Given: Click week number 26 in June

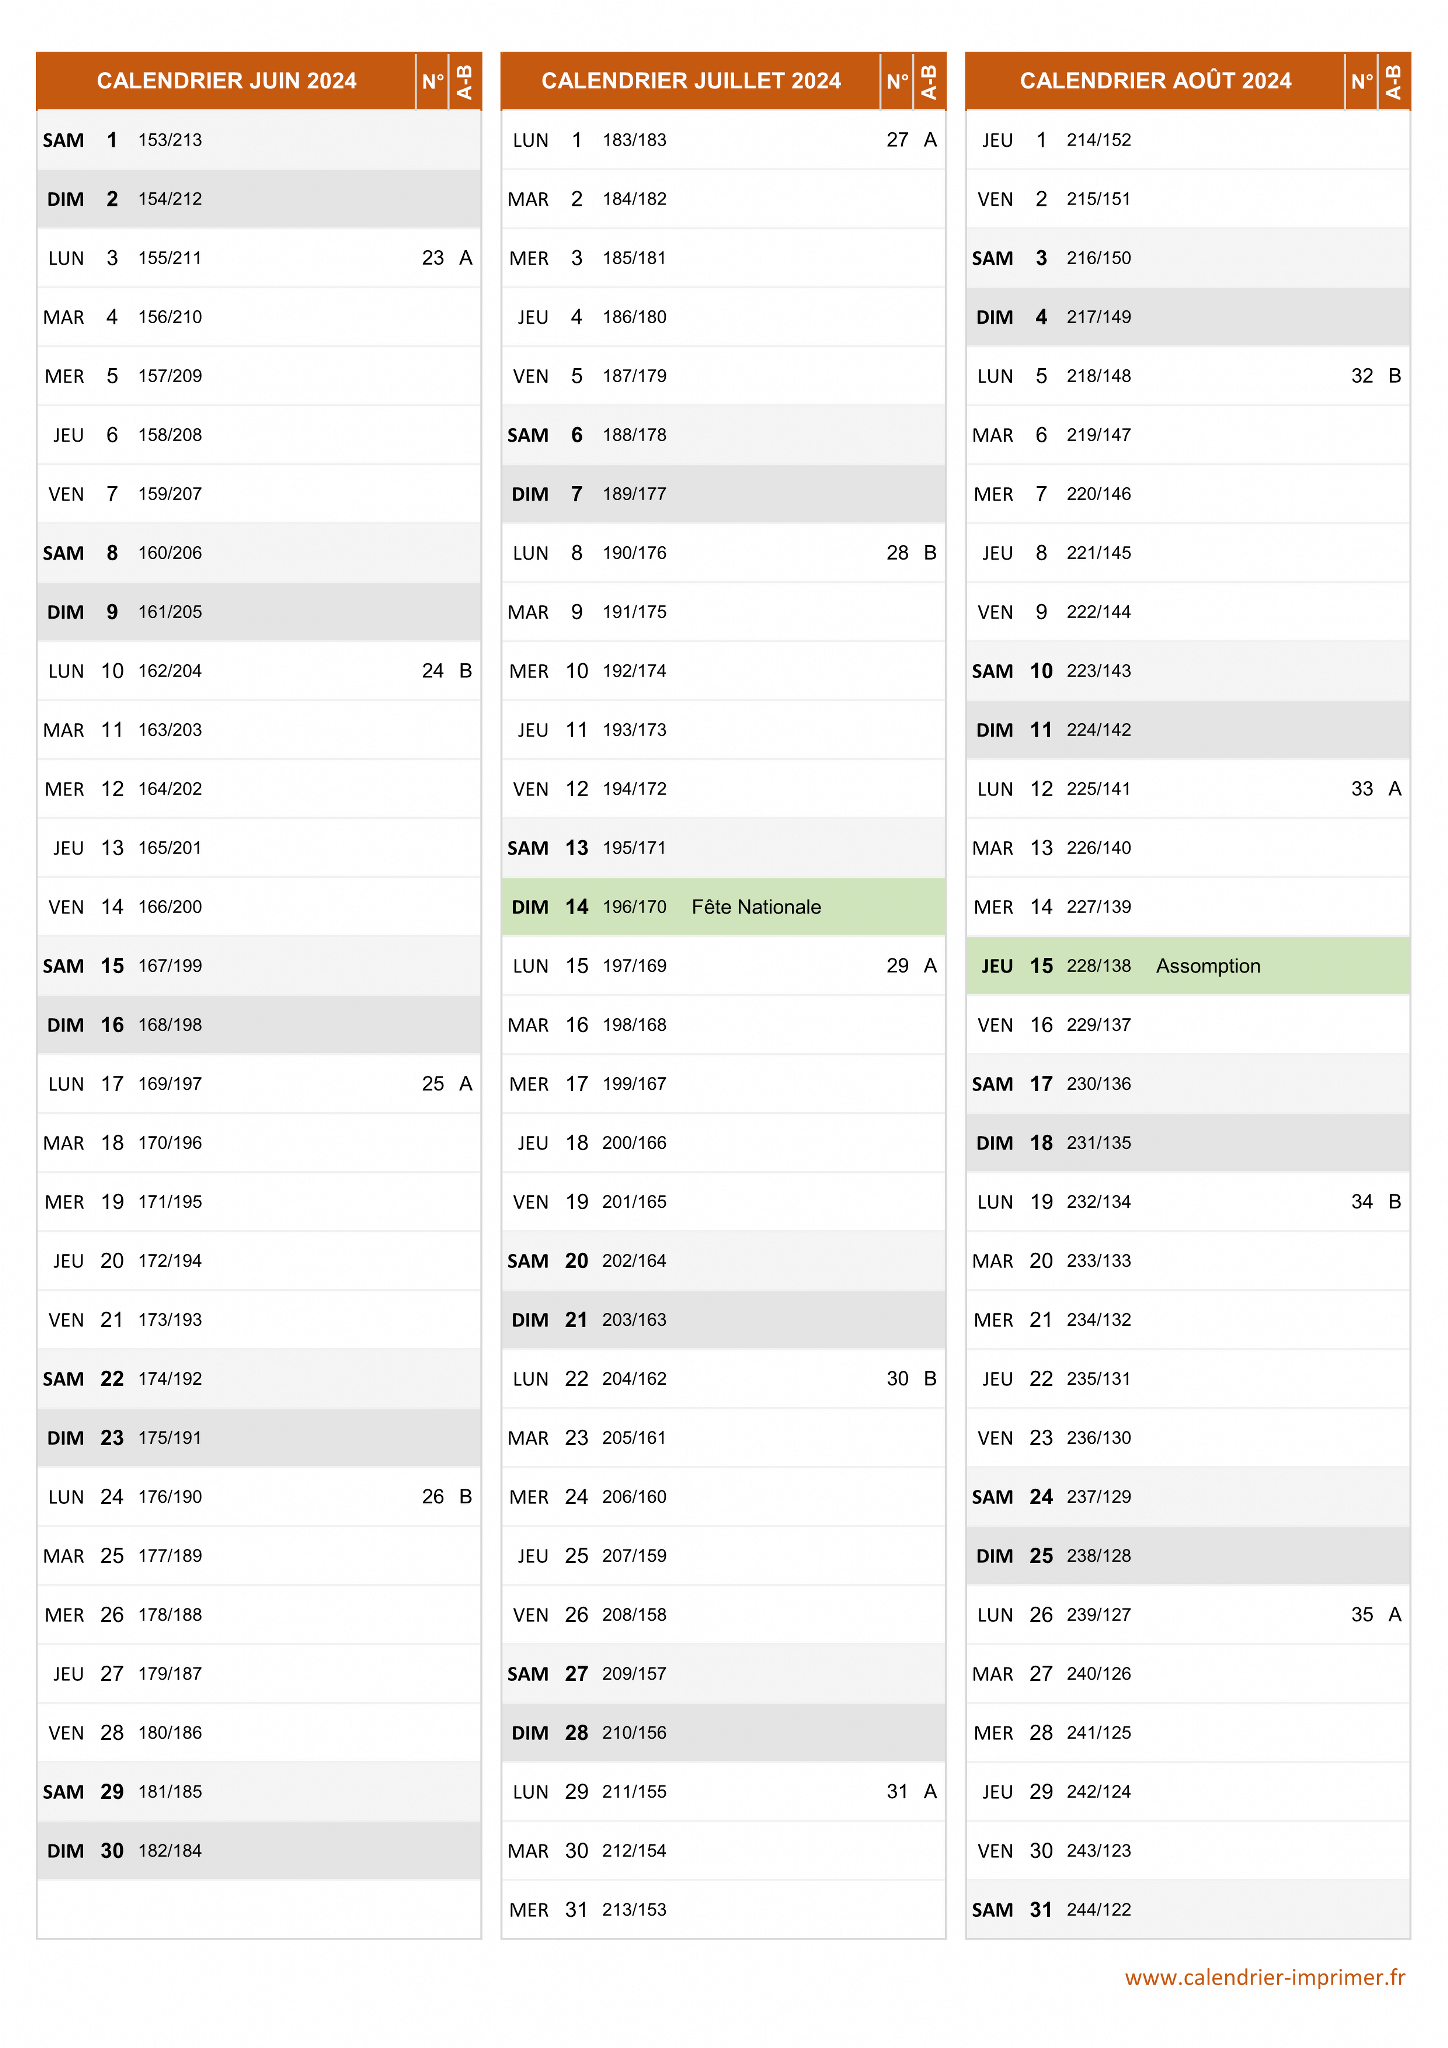Looking at the screenshot, I should pos(433,1497).
